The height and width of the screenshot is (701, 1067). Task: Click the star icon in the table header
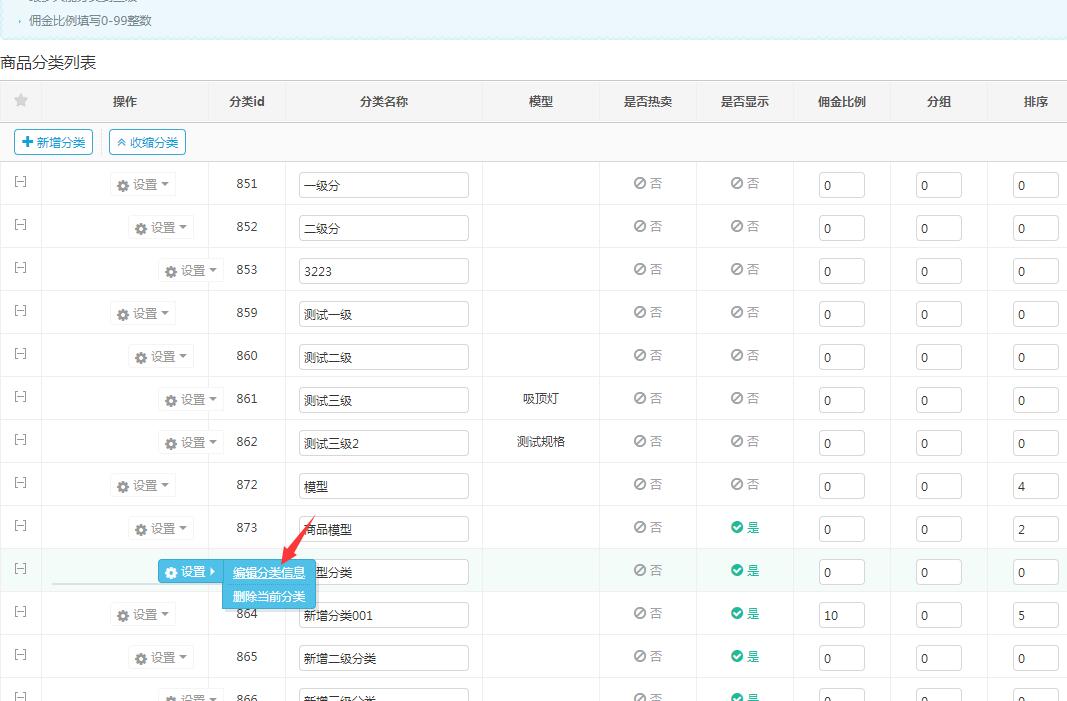[x=20, y=101]
